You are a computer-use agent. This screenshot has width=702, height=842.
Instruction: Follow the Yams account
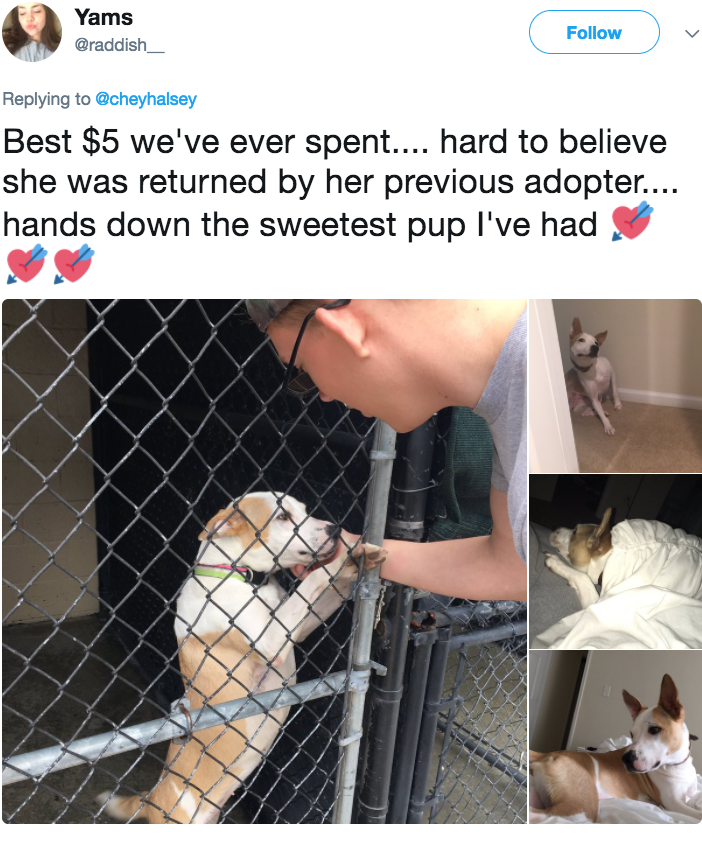[594, 32]
